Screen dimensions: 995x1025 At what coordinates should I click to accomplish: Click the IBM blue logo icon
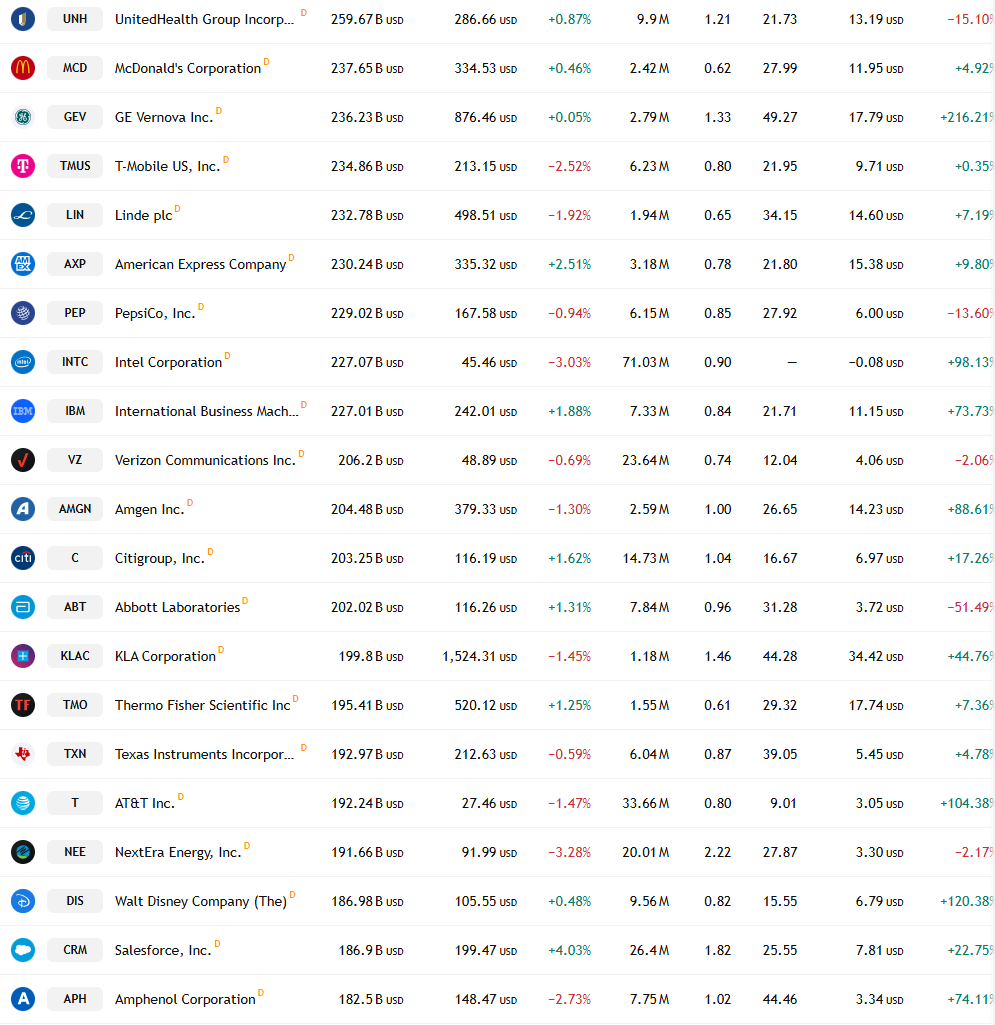click(x=23, y=411)
